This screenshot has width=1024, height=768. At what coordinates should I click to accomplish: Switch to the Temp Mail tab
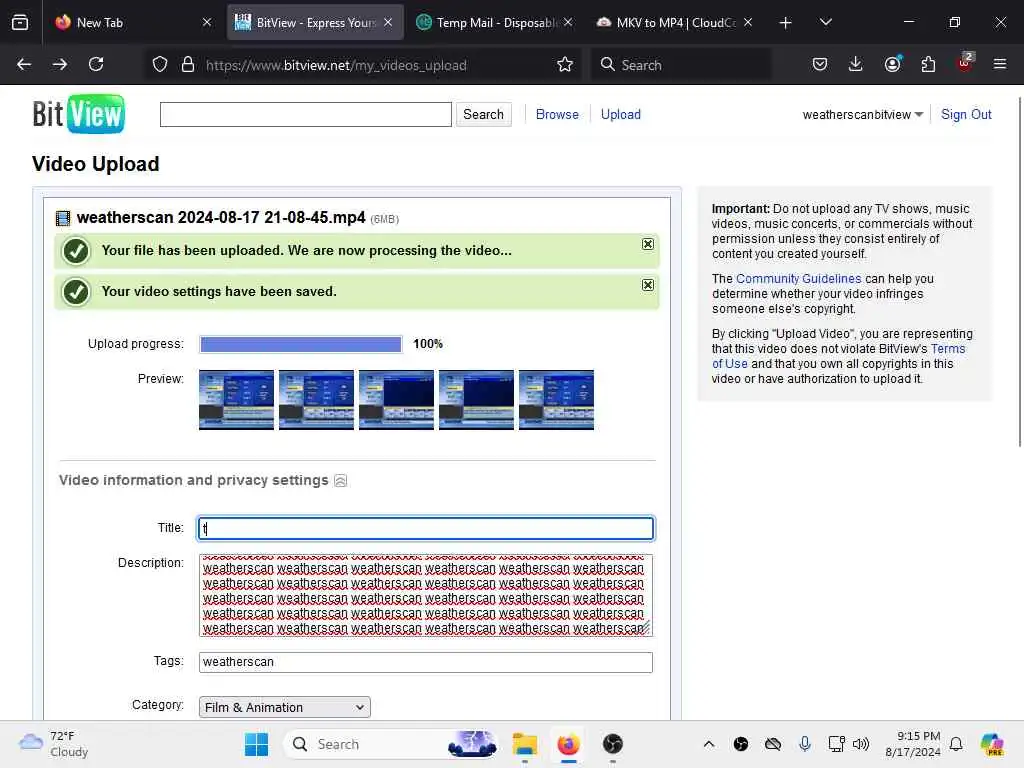(494, 23)
